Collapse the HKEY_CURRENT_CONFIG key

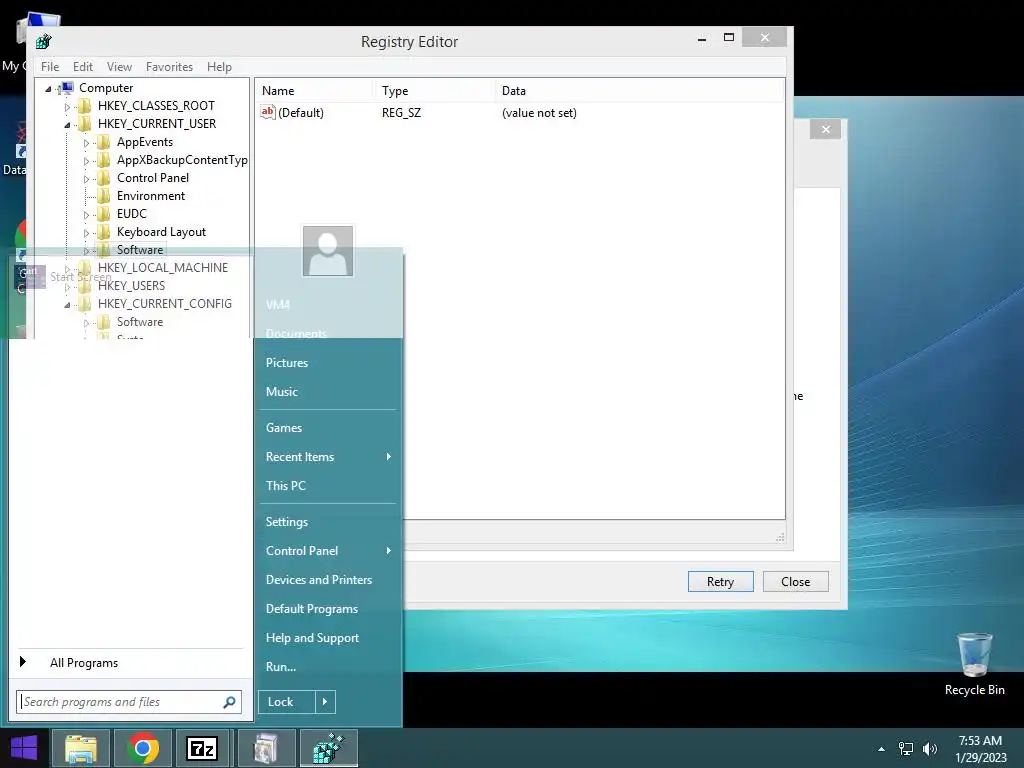click(67, 305)
